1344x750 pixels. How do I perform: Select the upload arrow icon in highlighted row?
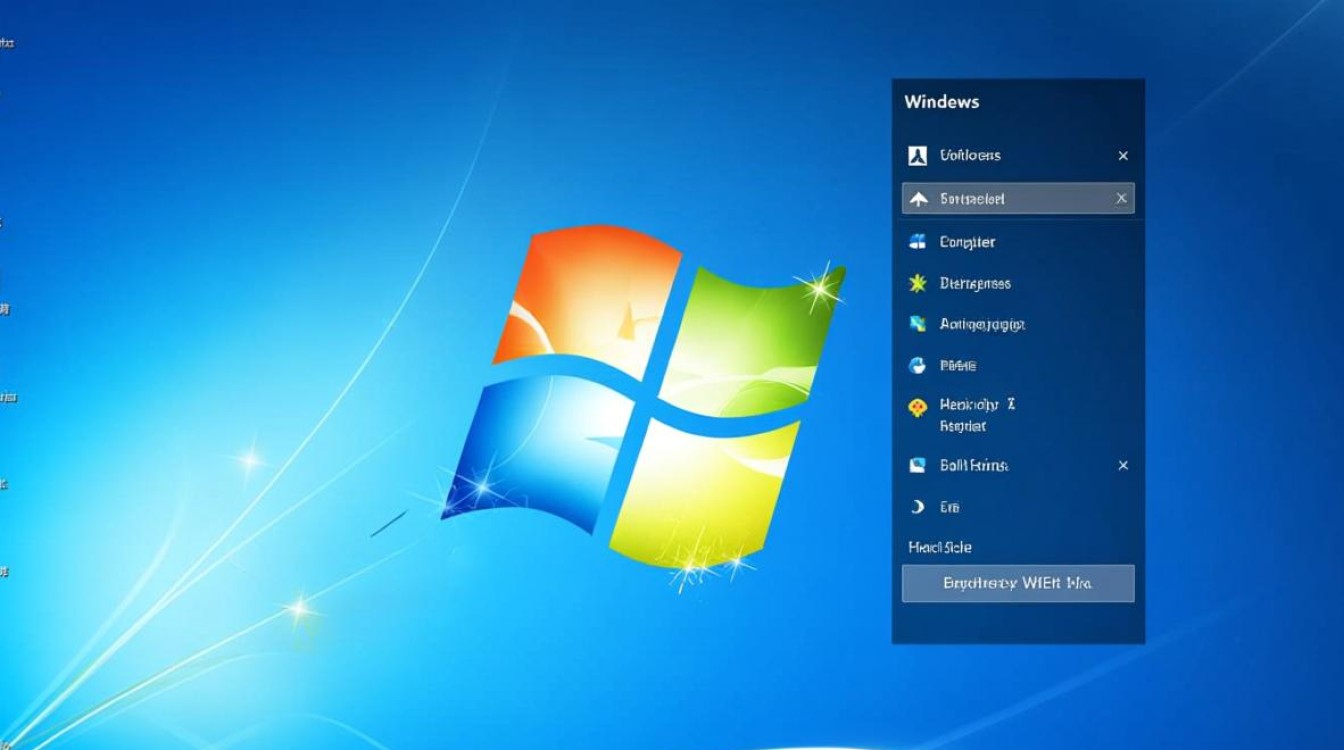[919, 198]
